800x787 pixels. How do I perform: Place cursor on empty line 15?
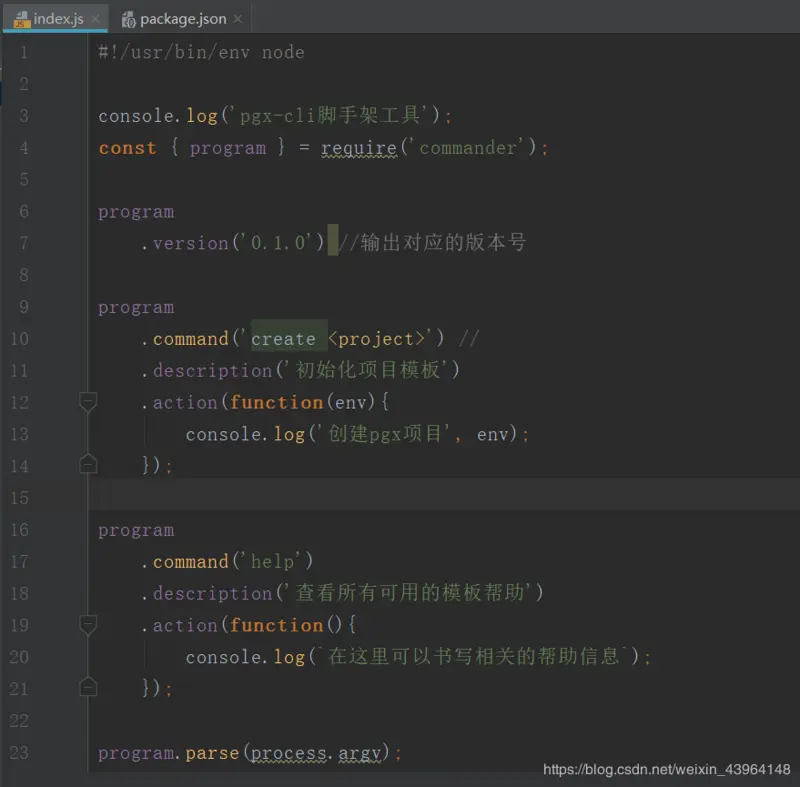point(444,494)
